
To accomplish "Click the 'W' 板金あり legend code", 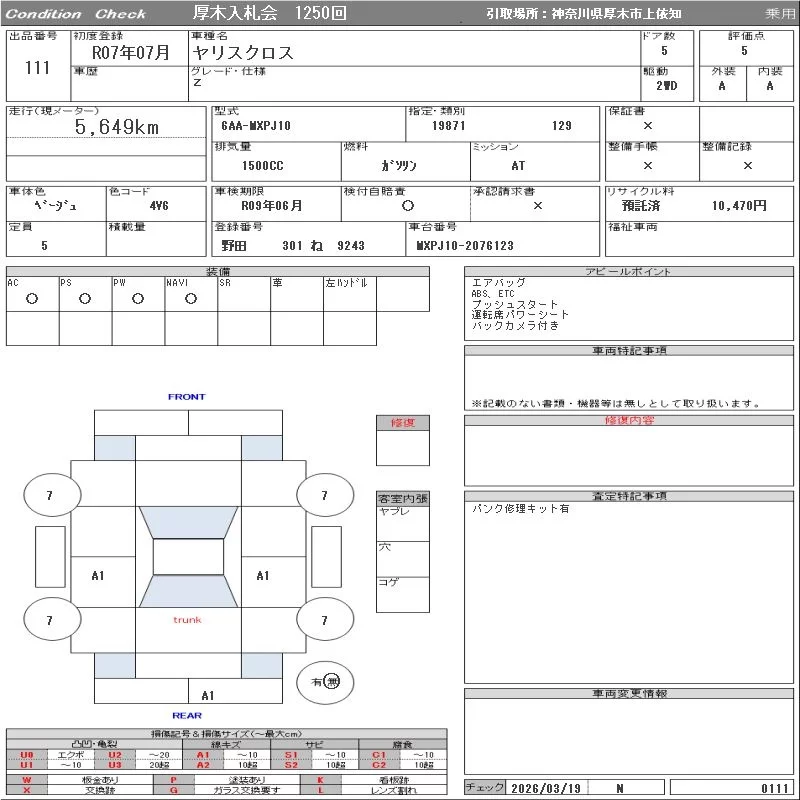I will click(x=27, y=780).
